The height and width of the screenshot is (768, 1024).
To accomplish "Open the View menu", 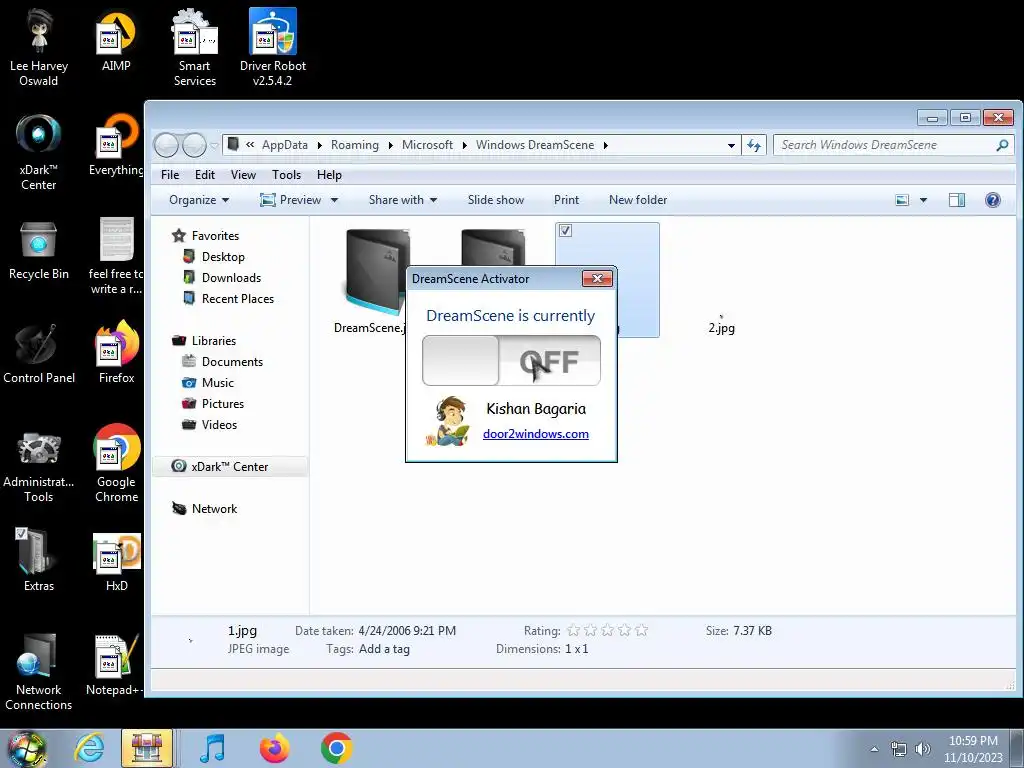I will [243, 175].
